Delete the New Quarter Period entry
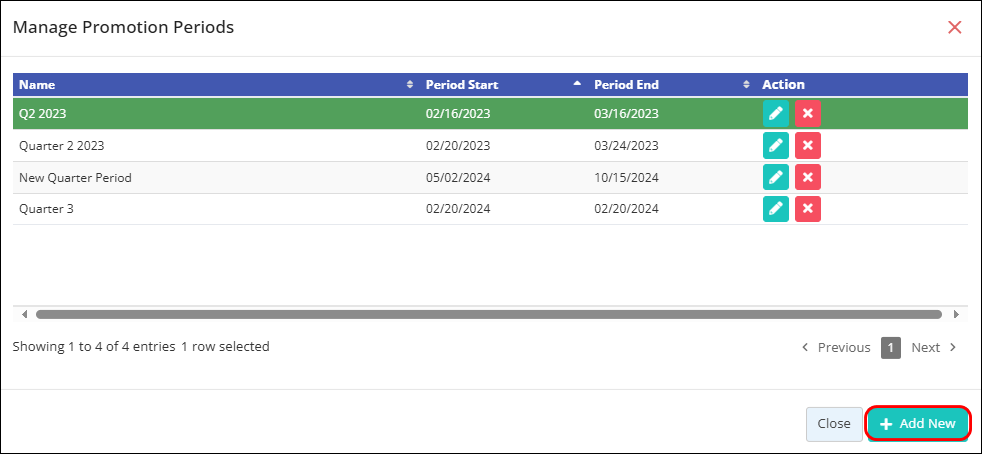 tap(808, 178)
